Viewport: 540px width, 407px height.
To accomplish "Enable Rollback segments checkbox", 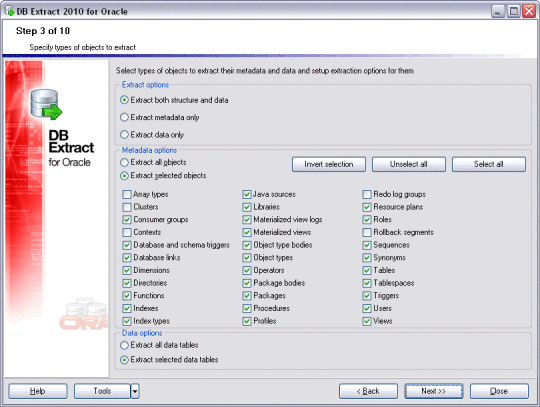I will point(367,232).
